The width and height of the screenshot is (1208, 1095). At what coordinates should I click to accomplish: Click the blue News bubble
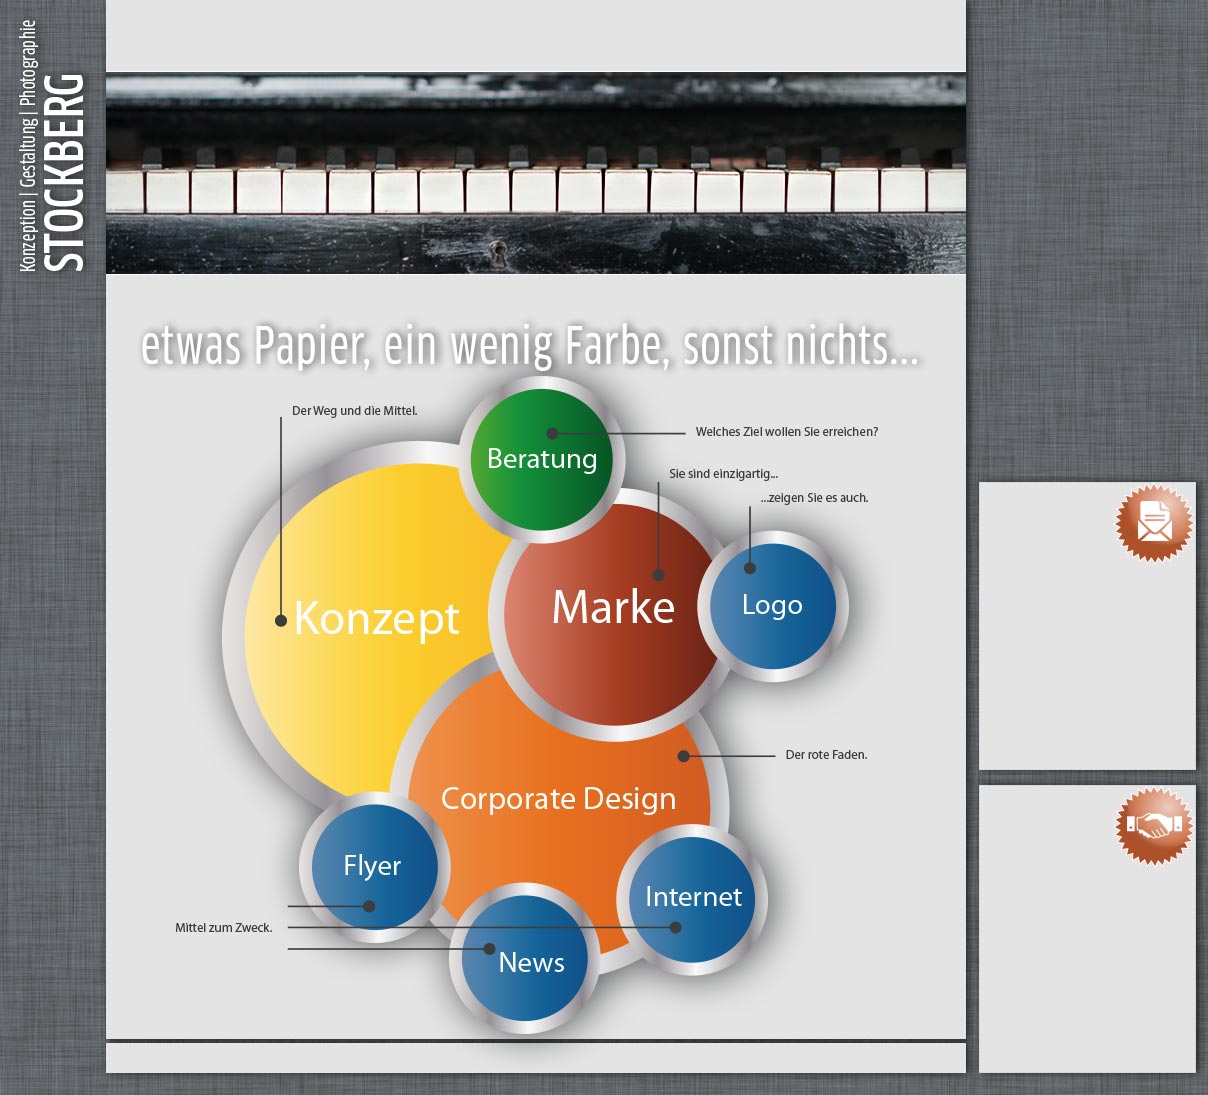tap(531, 963)
